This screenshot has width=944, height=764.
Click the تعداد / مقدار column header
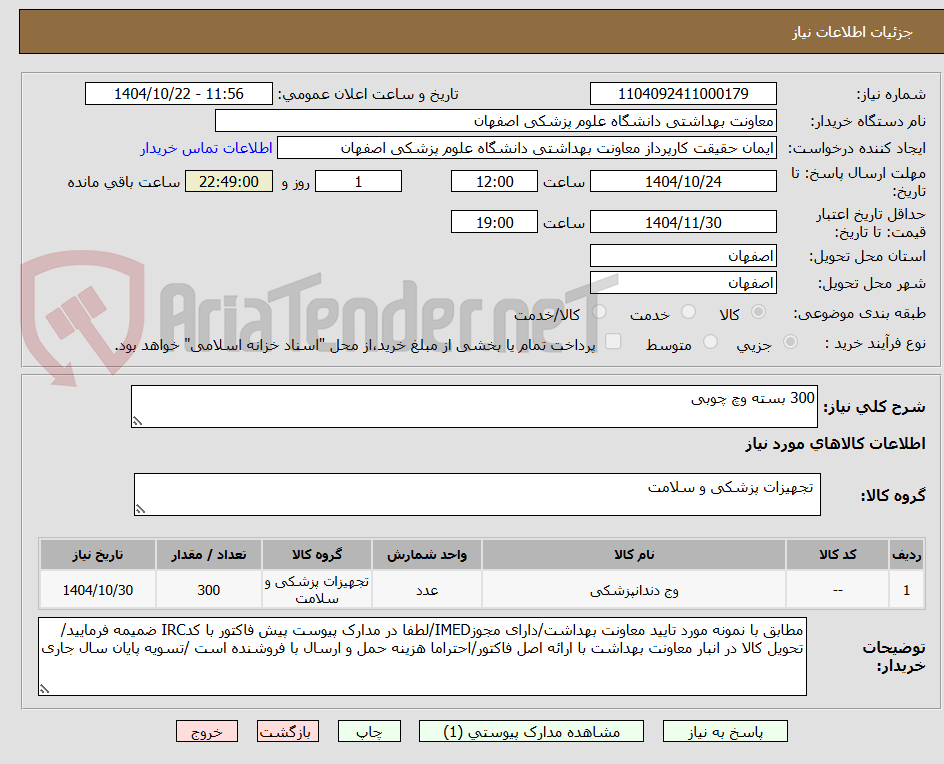tap(209, 554)
